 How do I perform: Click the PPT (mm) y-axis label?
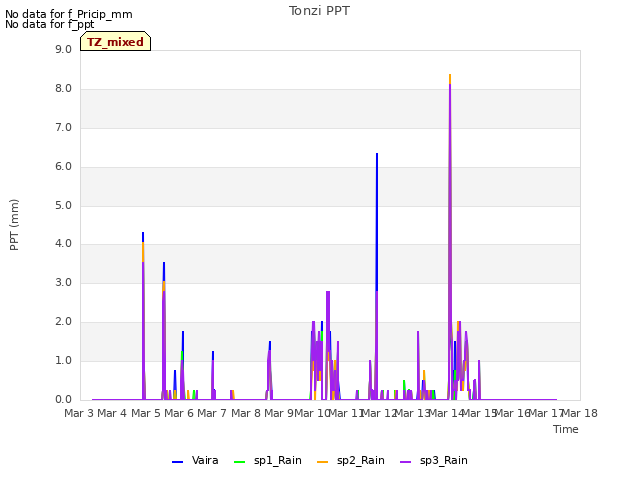14,224
